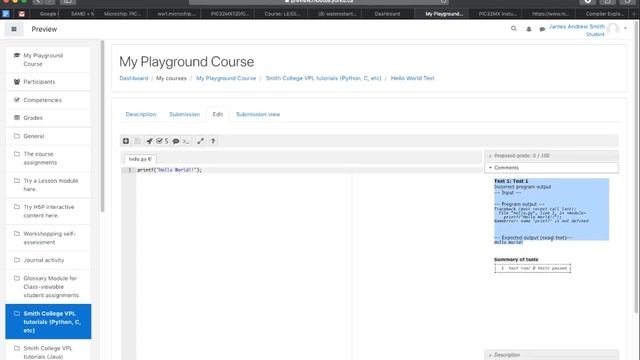Switch to the SAMD browser tab
Screen dimensions: 640x360
[82, 14]
